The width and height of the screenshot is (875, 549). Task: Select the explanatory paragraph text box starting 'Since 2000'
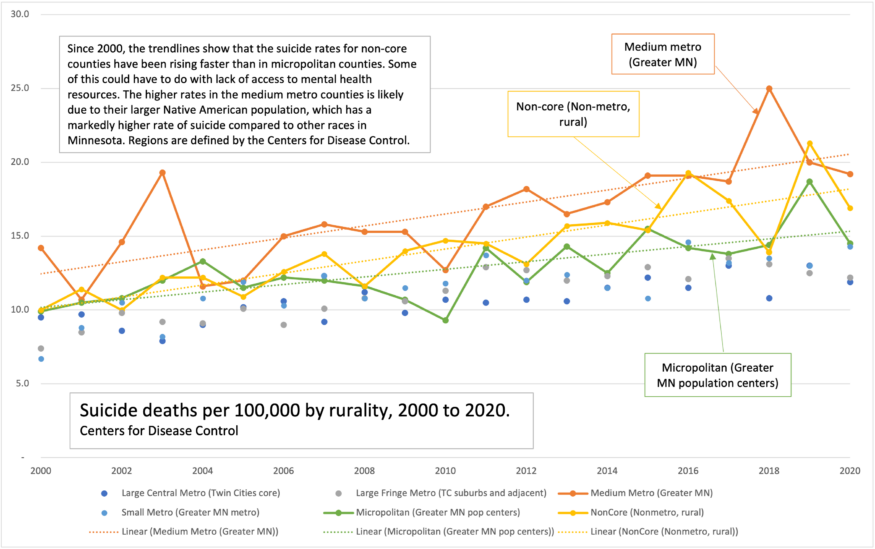(245, 94)
